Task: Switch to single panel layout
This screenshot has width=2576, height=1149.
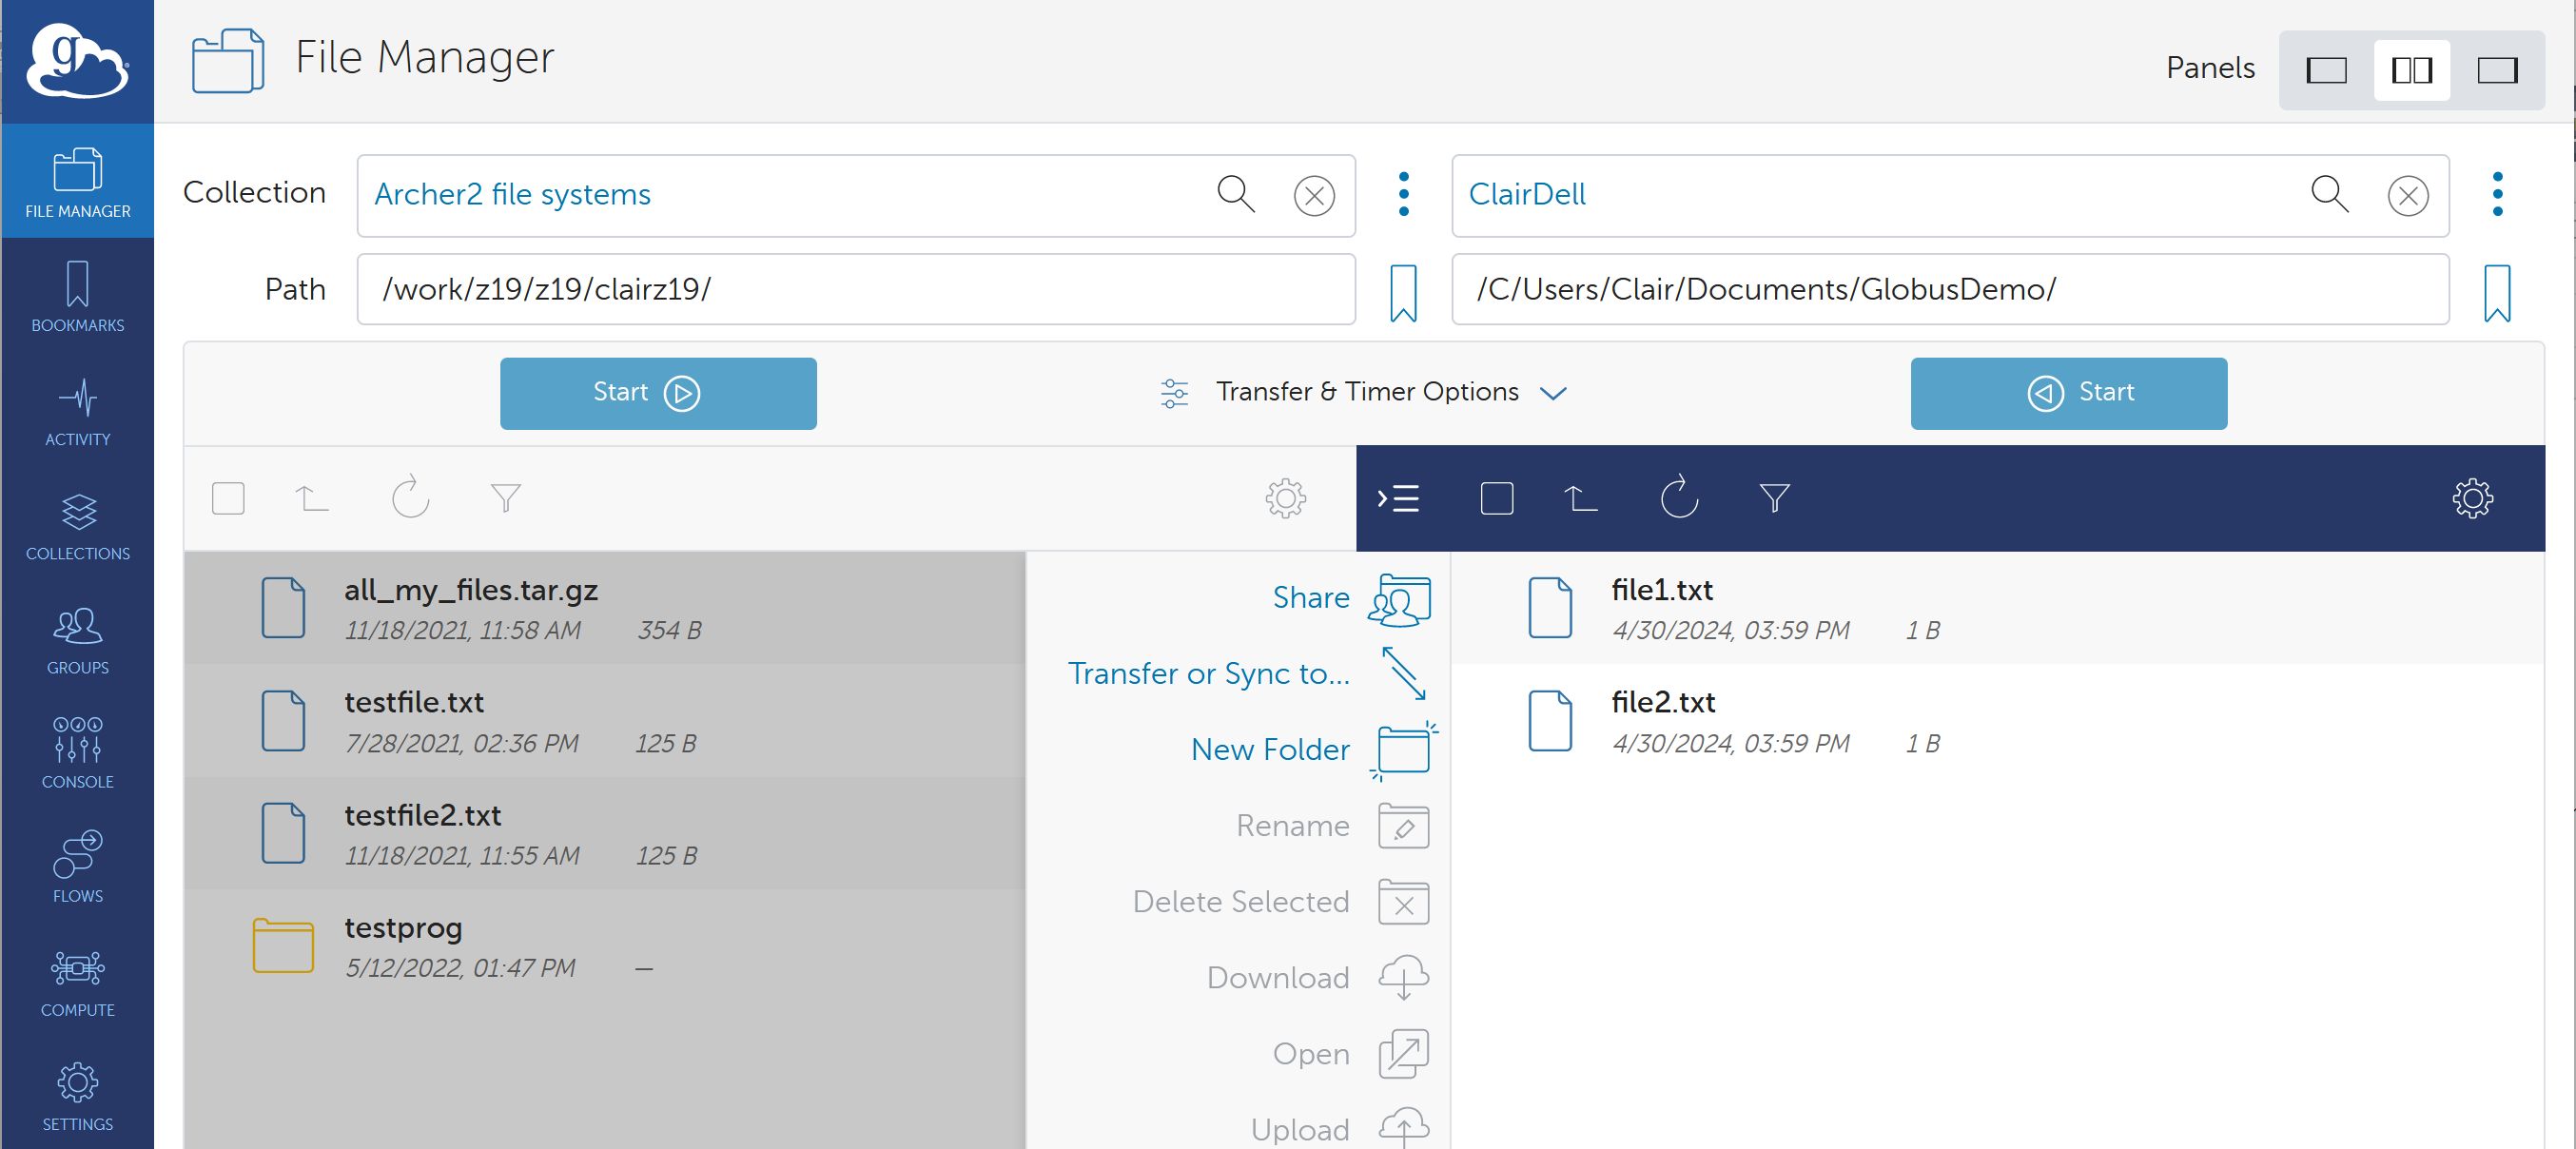Action: click(2326, 70)
